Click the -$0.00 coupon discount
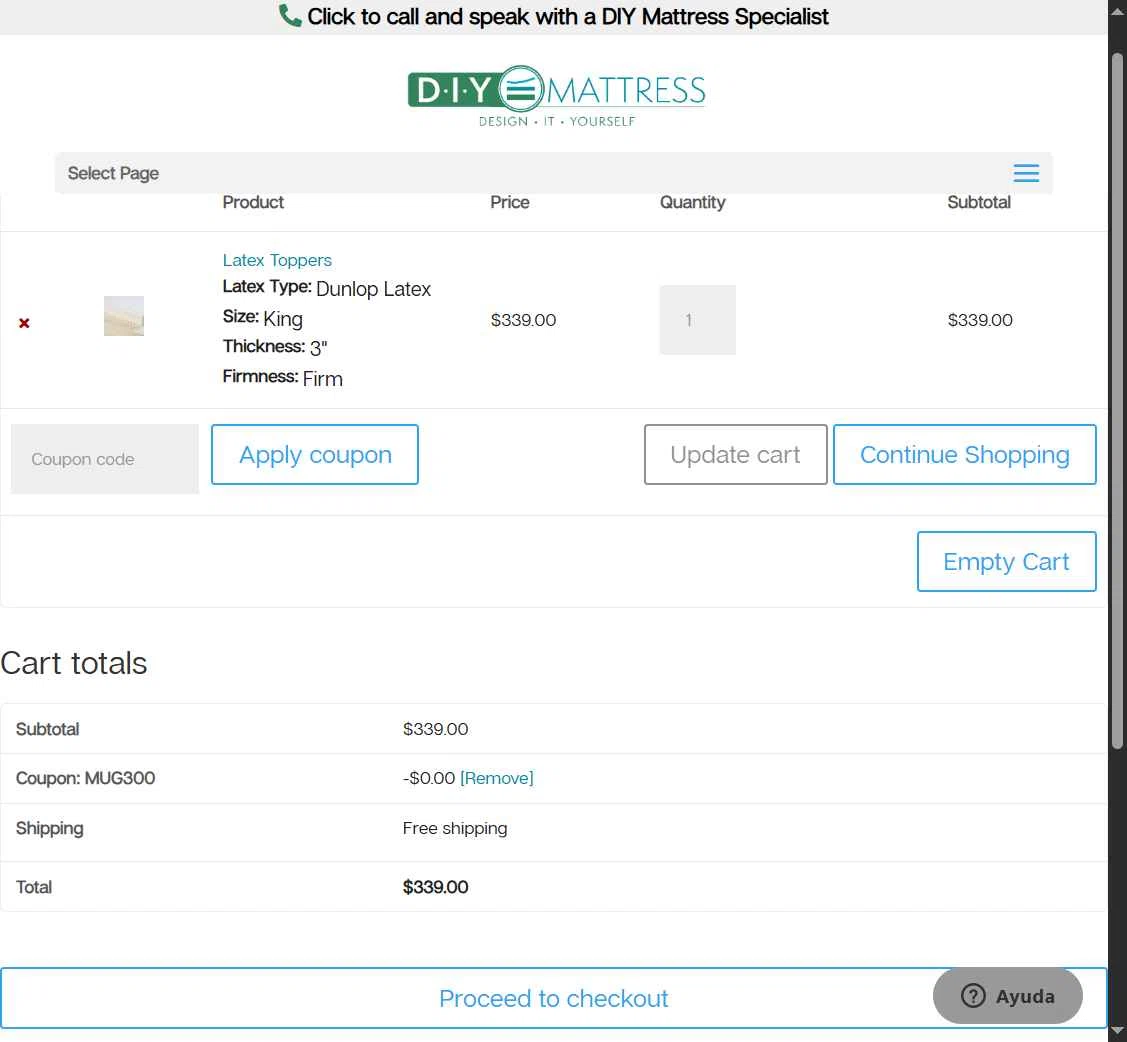 [429, 778]
